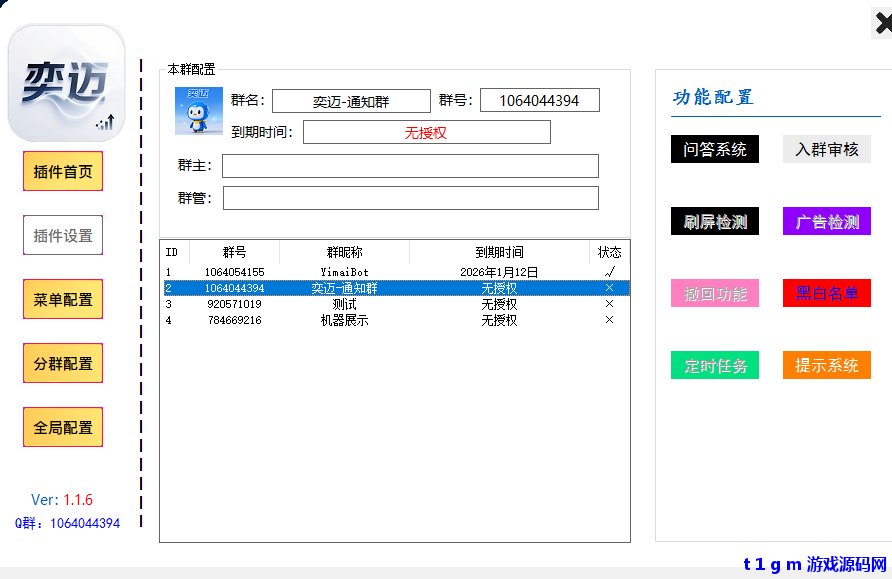Open the 入群审核 feature
Screen dimensions: 892x579
click(x=826, y=148)
